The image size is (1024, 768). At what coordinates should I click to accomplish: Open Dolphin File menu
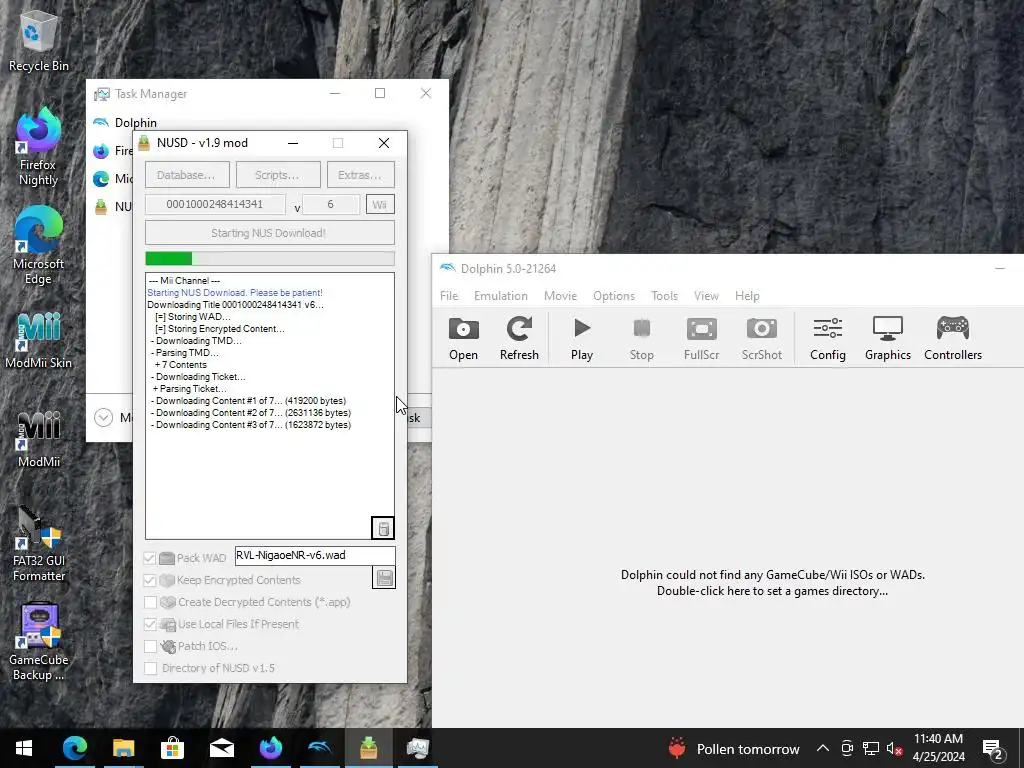coord(449,296)
